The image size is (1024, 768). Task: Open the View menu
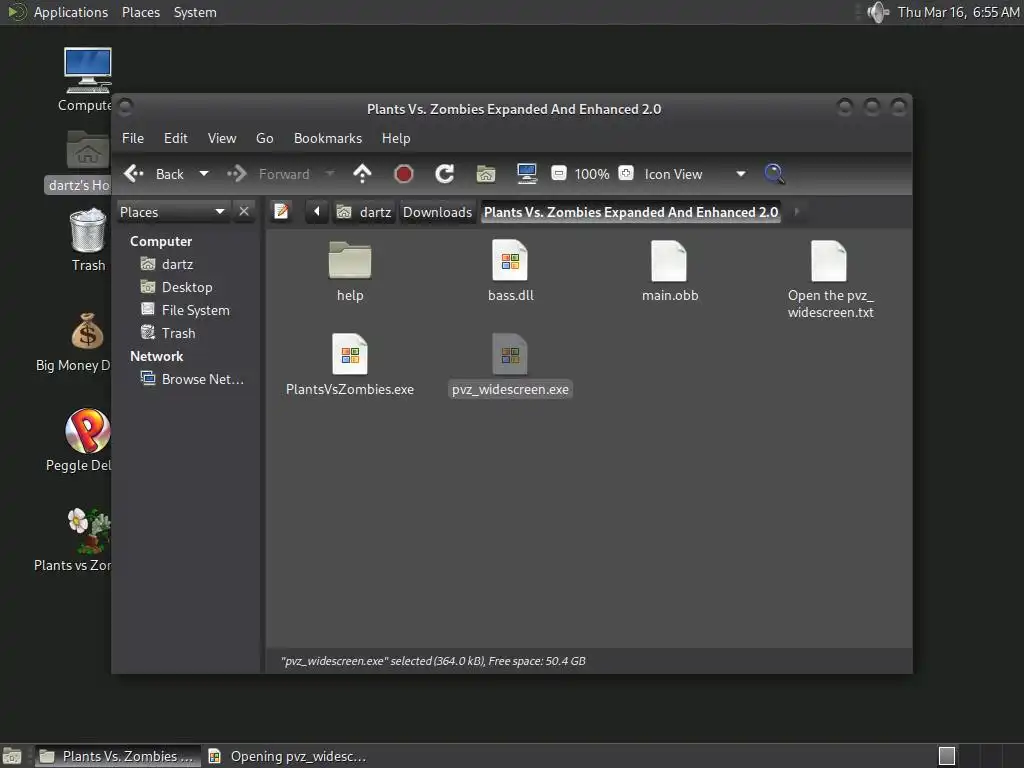pos(222,138)
